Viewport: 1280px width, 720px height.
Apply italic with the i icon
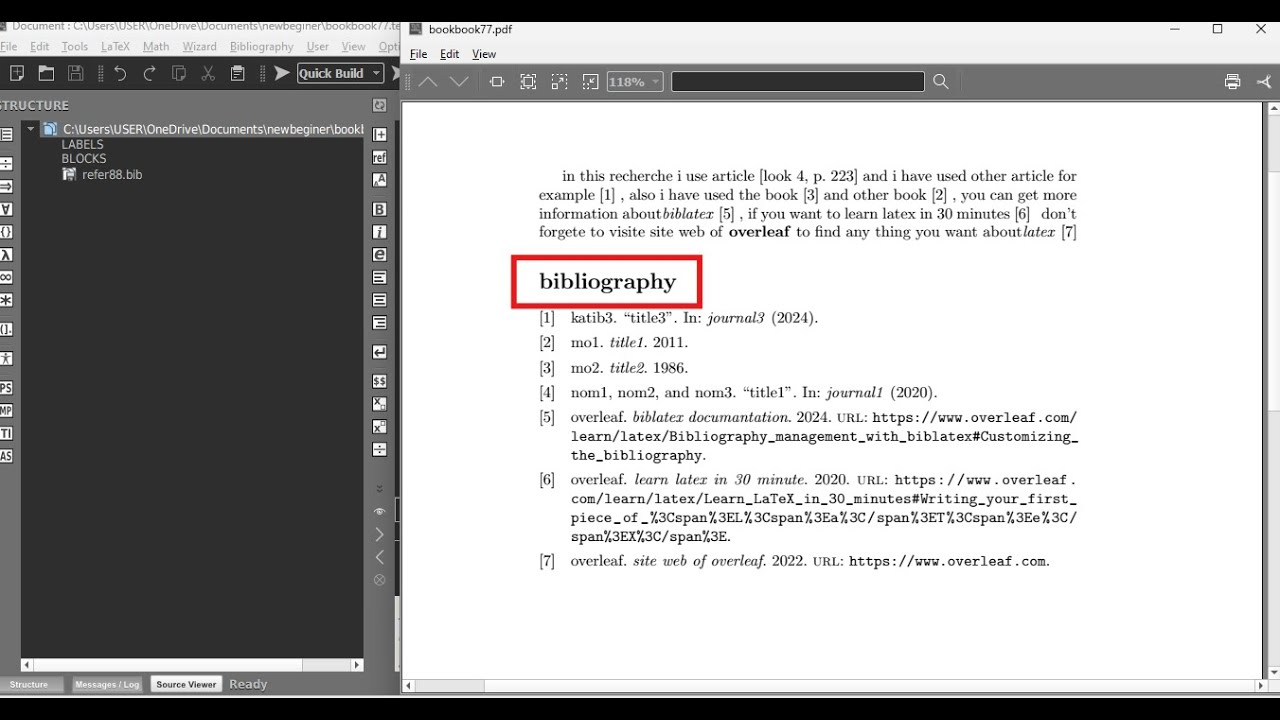click(380, 232)
